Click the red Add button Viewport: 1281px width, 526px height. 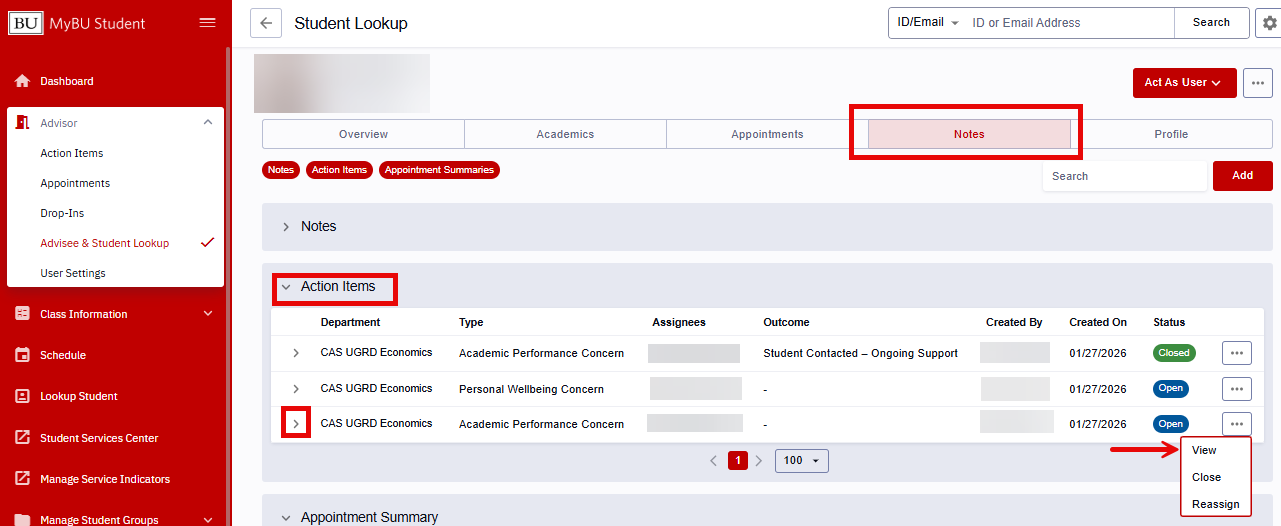1242,176
